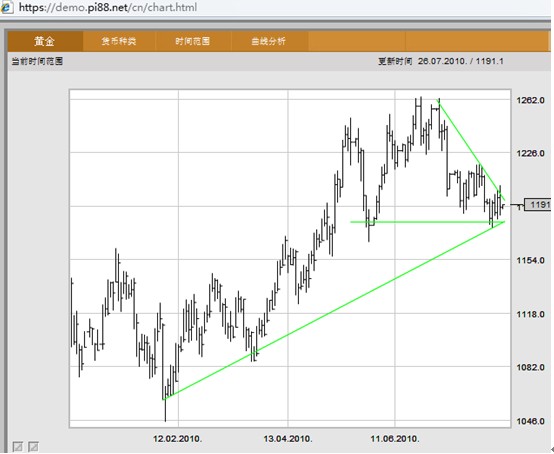Click the current price tag 1191 on axis
The height and width of the screenshot is (454, 554).
point(537,205)
